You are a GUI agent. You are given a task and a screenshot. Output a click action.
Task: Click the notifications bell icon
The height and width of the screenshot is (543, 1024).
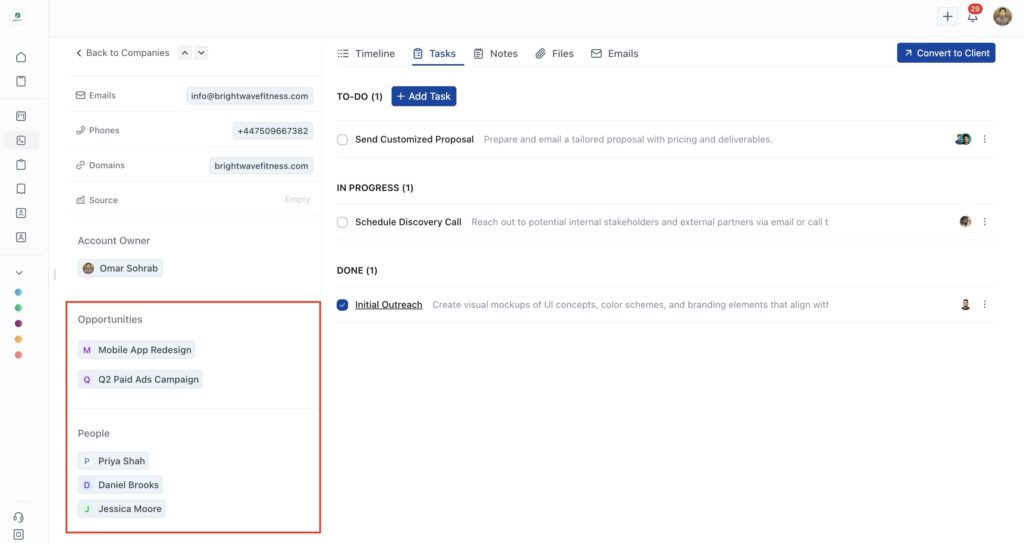(972, 17)
